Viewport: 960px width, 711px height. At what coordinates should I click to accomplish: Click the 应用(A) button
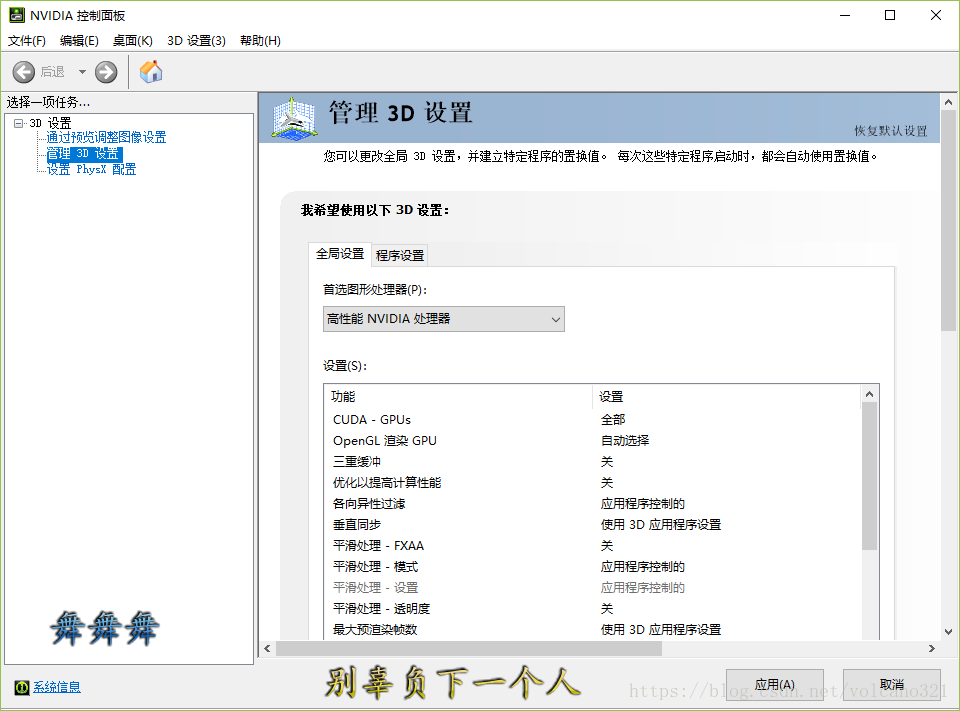(774, 685)
